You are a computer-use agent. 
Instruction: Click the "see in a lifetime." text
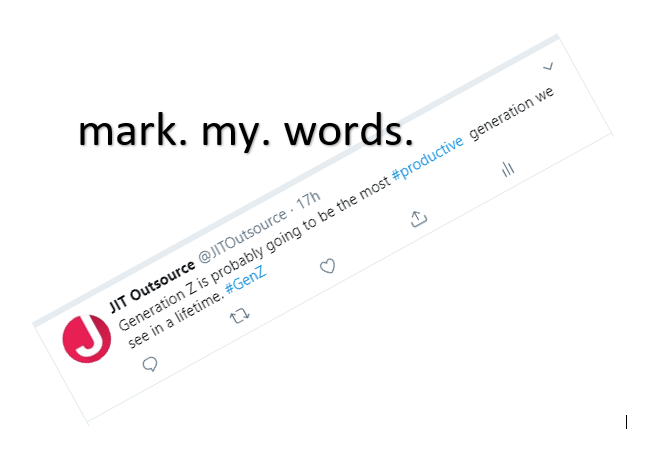point(177,318)
